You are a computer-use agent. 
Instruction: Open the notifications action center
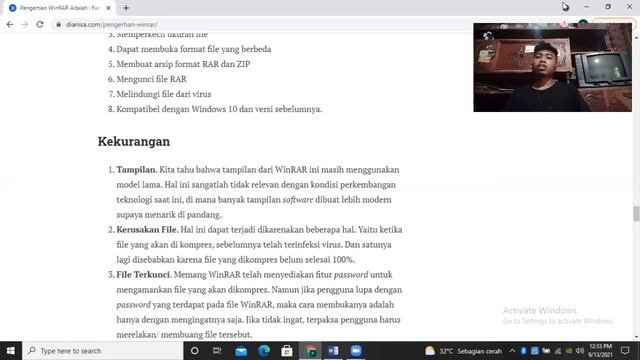(x=625, y=351)
